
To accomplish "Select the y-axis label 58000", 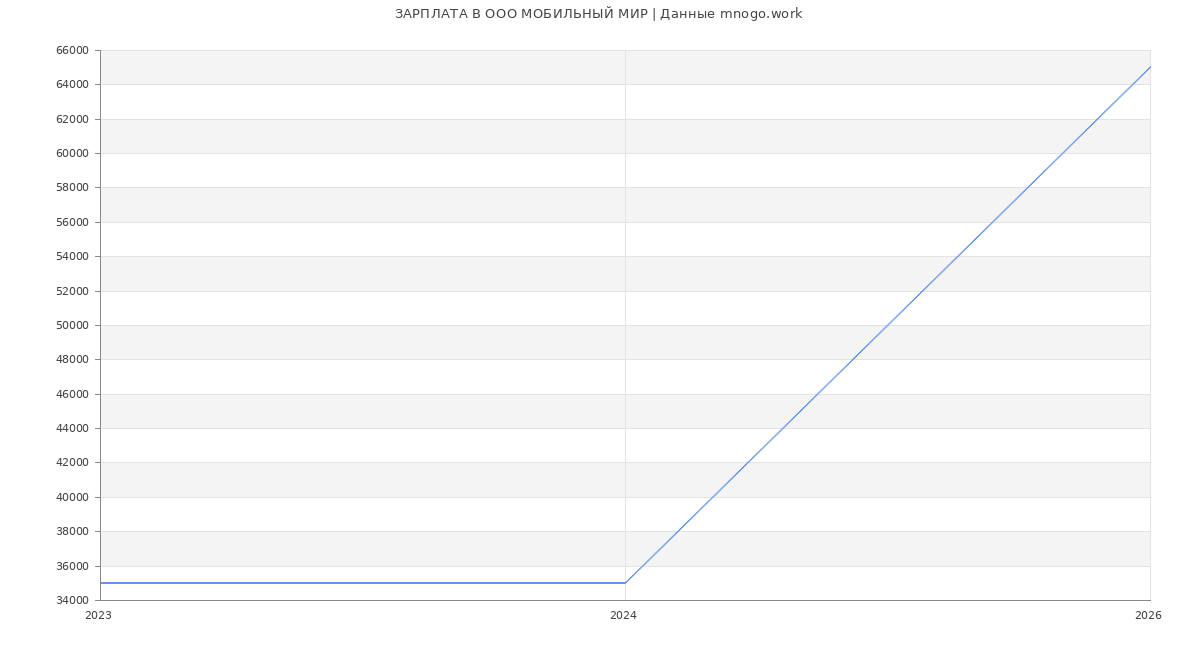I will pyautogui.click(x=73, y=188).
